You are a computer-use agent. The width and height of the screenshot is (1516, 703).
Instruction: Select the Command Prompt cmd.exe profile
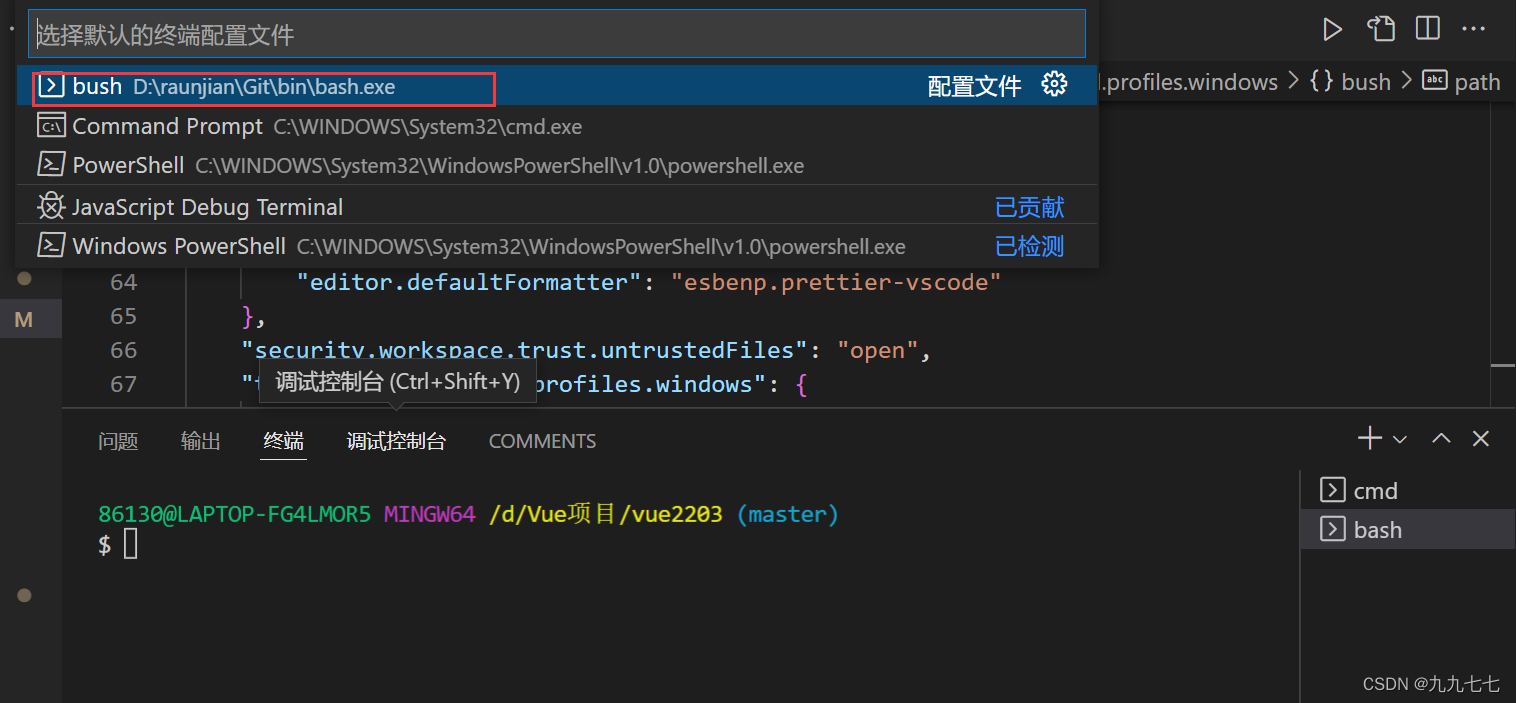click(x=557, y=126)
